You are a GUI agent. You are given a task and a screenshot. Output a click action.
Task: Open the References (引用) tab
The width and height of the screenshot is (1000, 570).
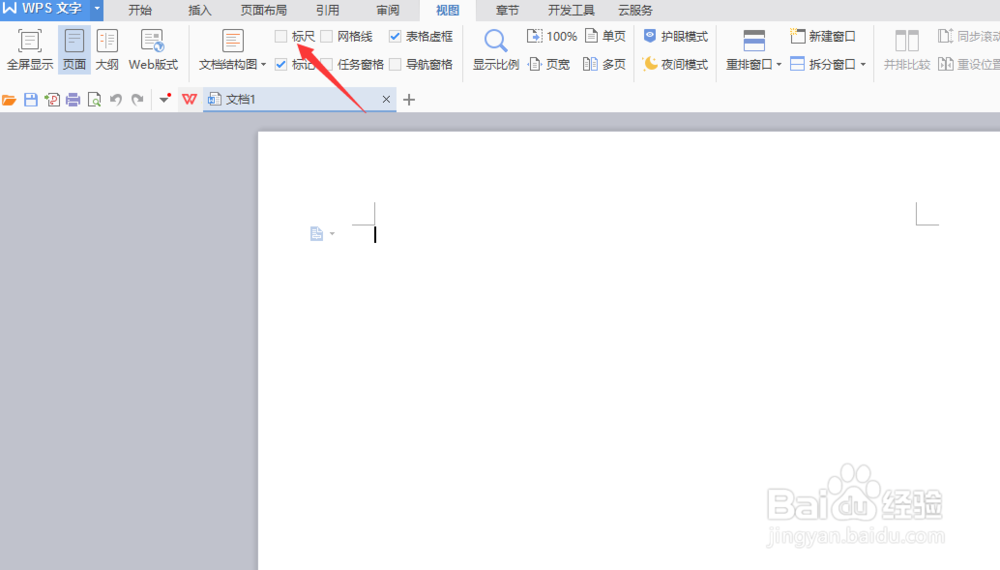[x=327, y=10]
